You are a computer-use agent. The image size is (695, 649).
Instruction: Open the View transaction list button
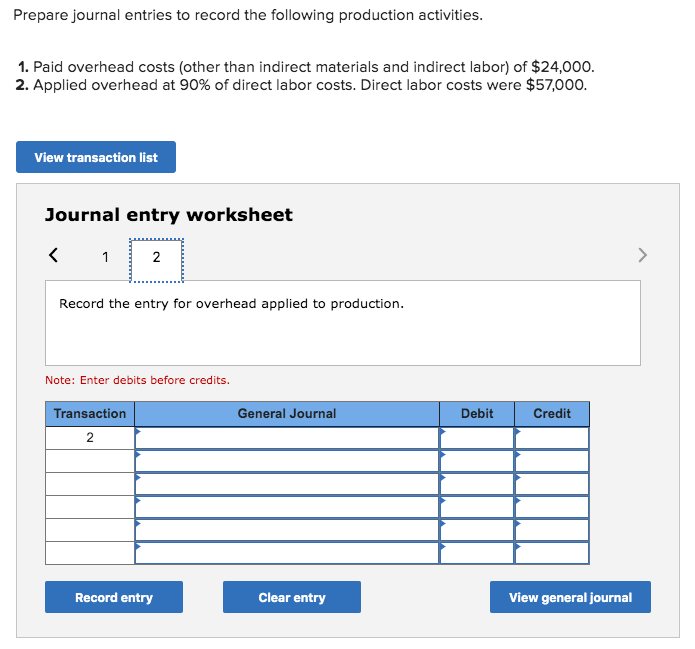tap(96, 157)
